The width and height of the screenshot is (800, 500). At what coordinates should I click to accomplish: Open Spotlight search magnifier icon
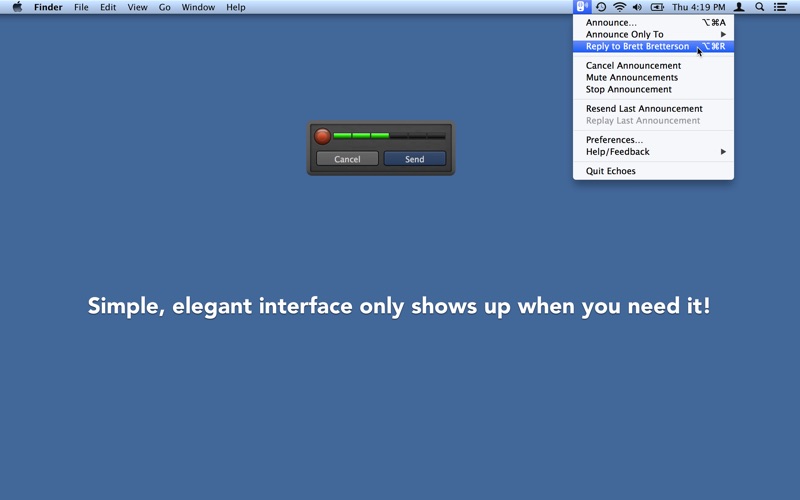[x=760, y=7]
